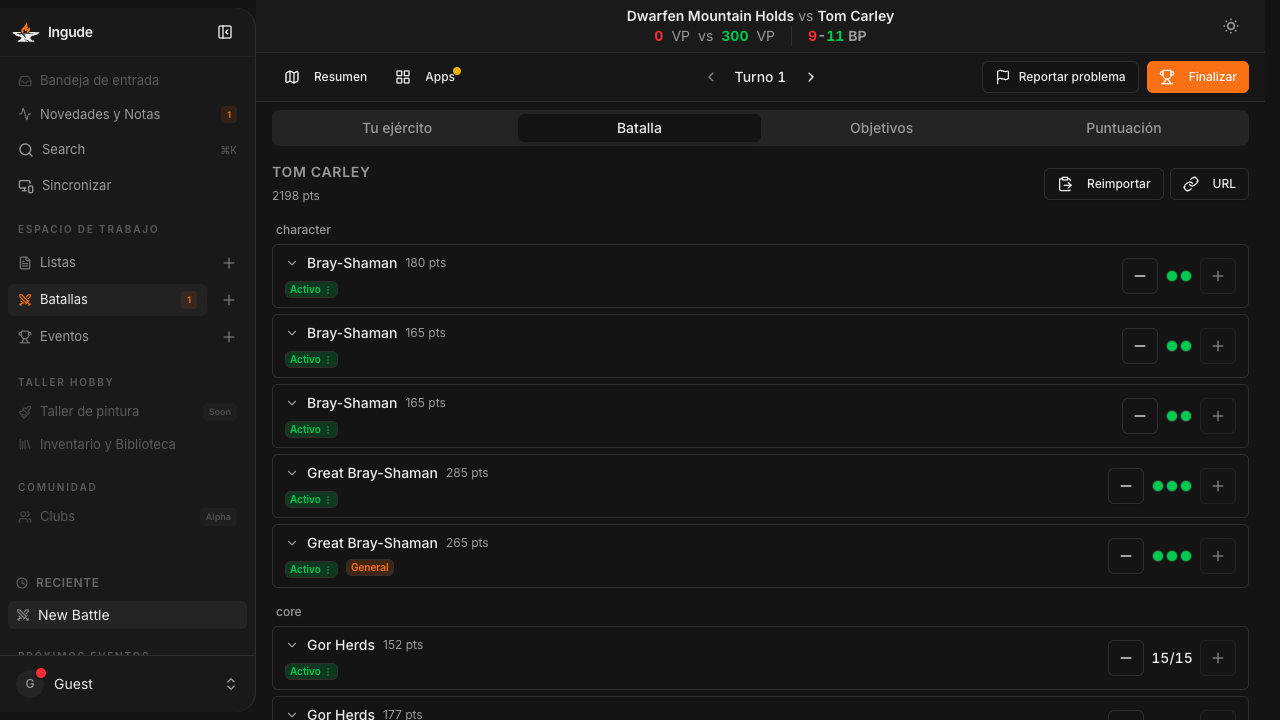1280x720 pixels.
Task: Click the Reimportar button
Action: click(x=1104, y=184)
